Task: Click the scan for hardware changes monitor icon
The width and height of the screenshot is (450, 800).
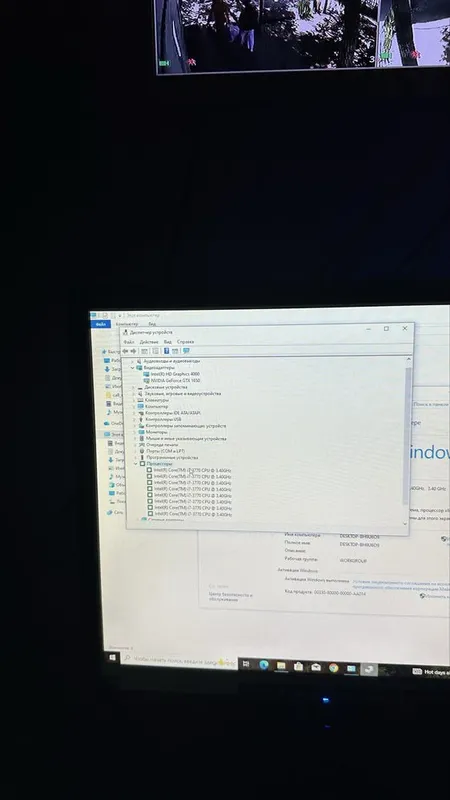Action: (x=186, y=351)
